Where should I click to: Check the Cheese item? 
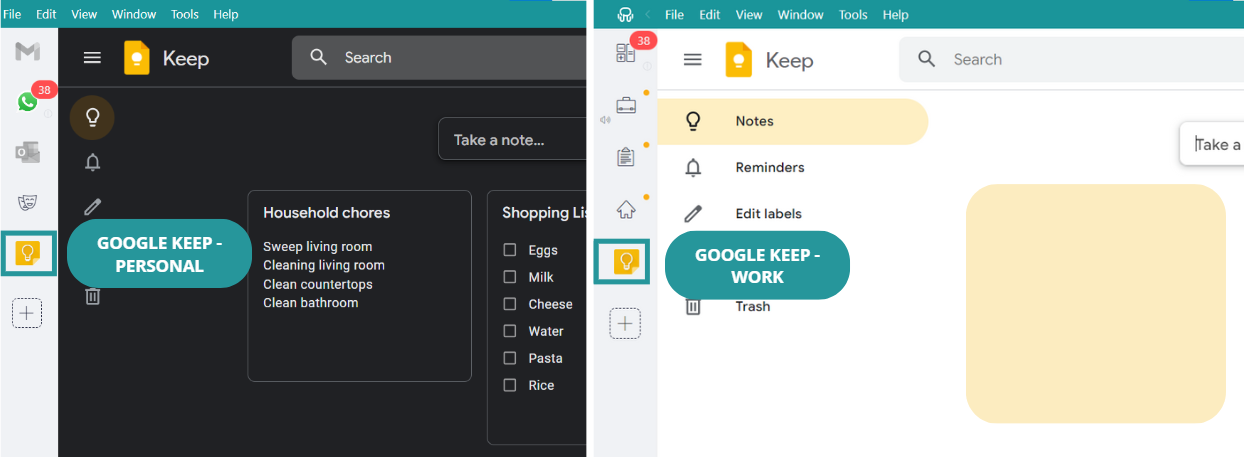coord(510,304)
